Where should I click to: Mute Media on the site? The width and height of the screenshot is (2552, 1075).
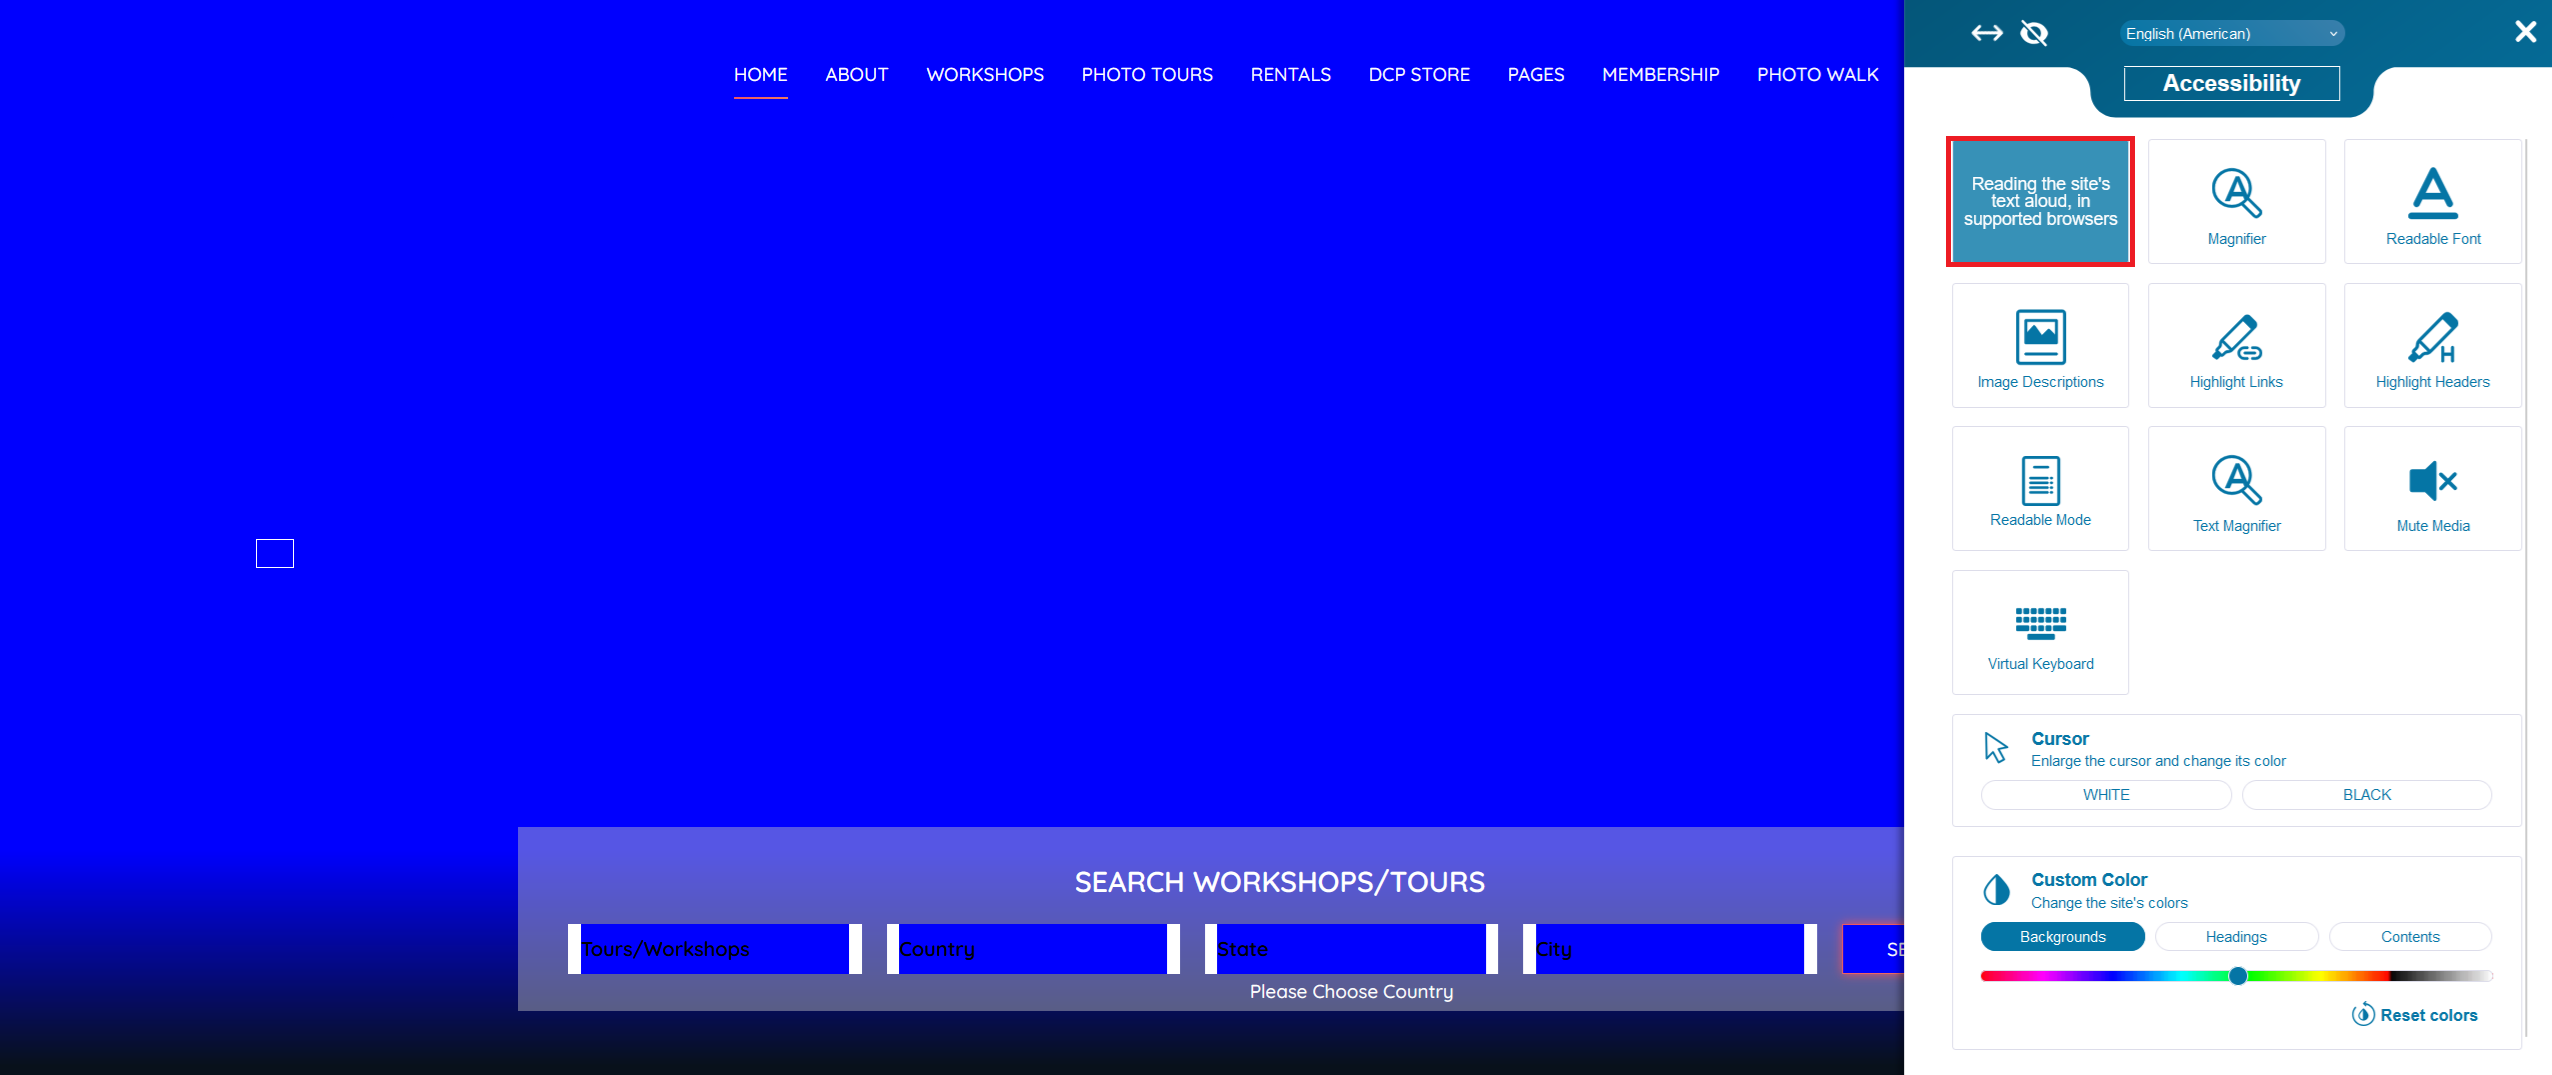click(2432, 489)
